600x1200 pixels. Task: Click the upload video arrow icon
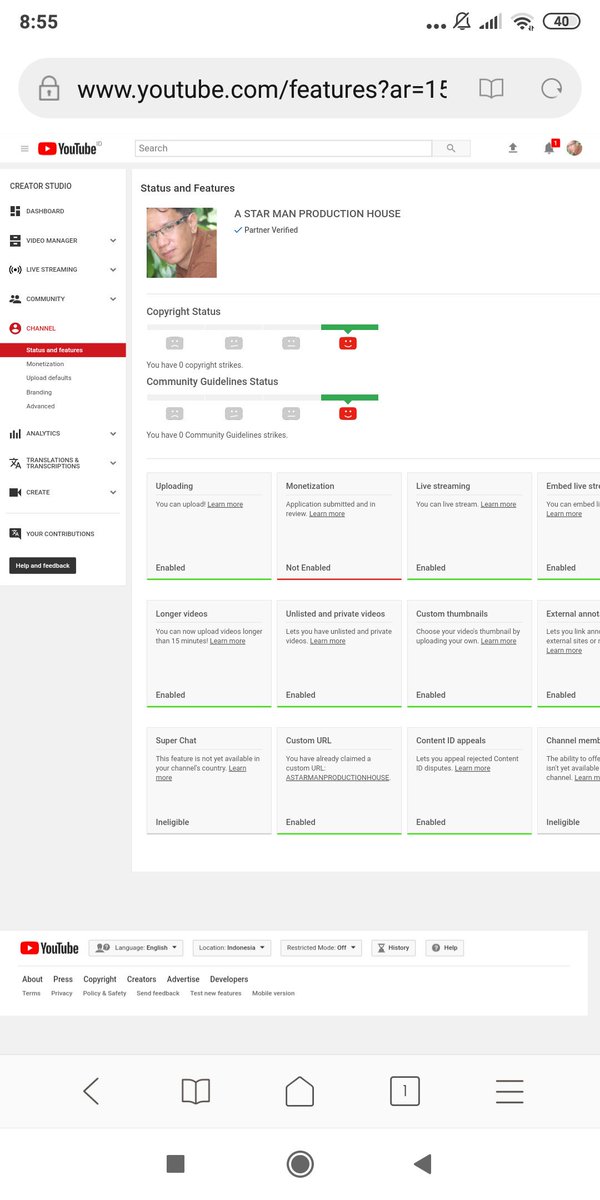click(513, 148)
